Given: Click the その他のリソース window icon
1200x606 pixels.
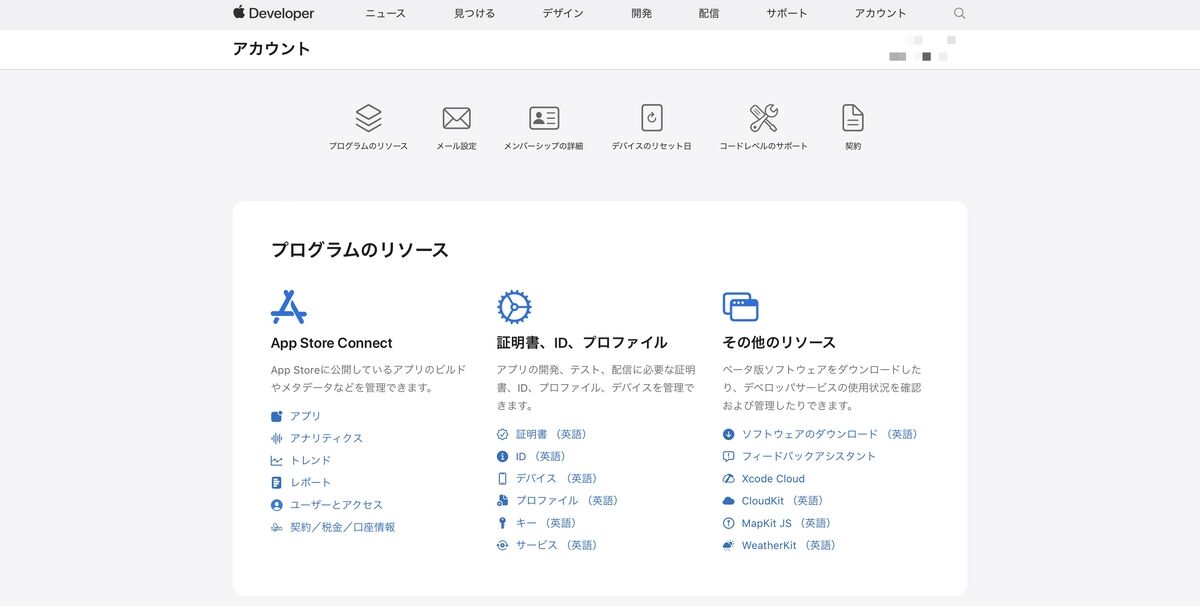Looking at the screenshot, I should (740, 307).
